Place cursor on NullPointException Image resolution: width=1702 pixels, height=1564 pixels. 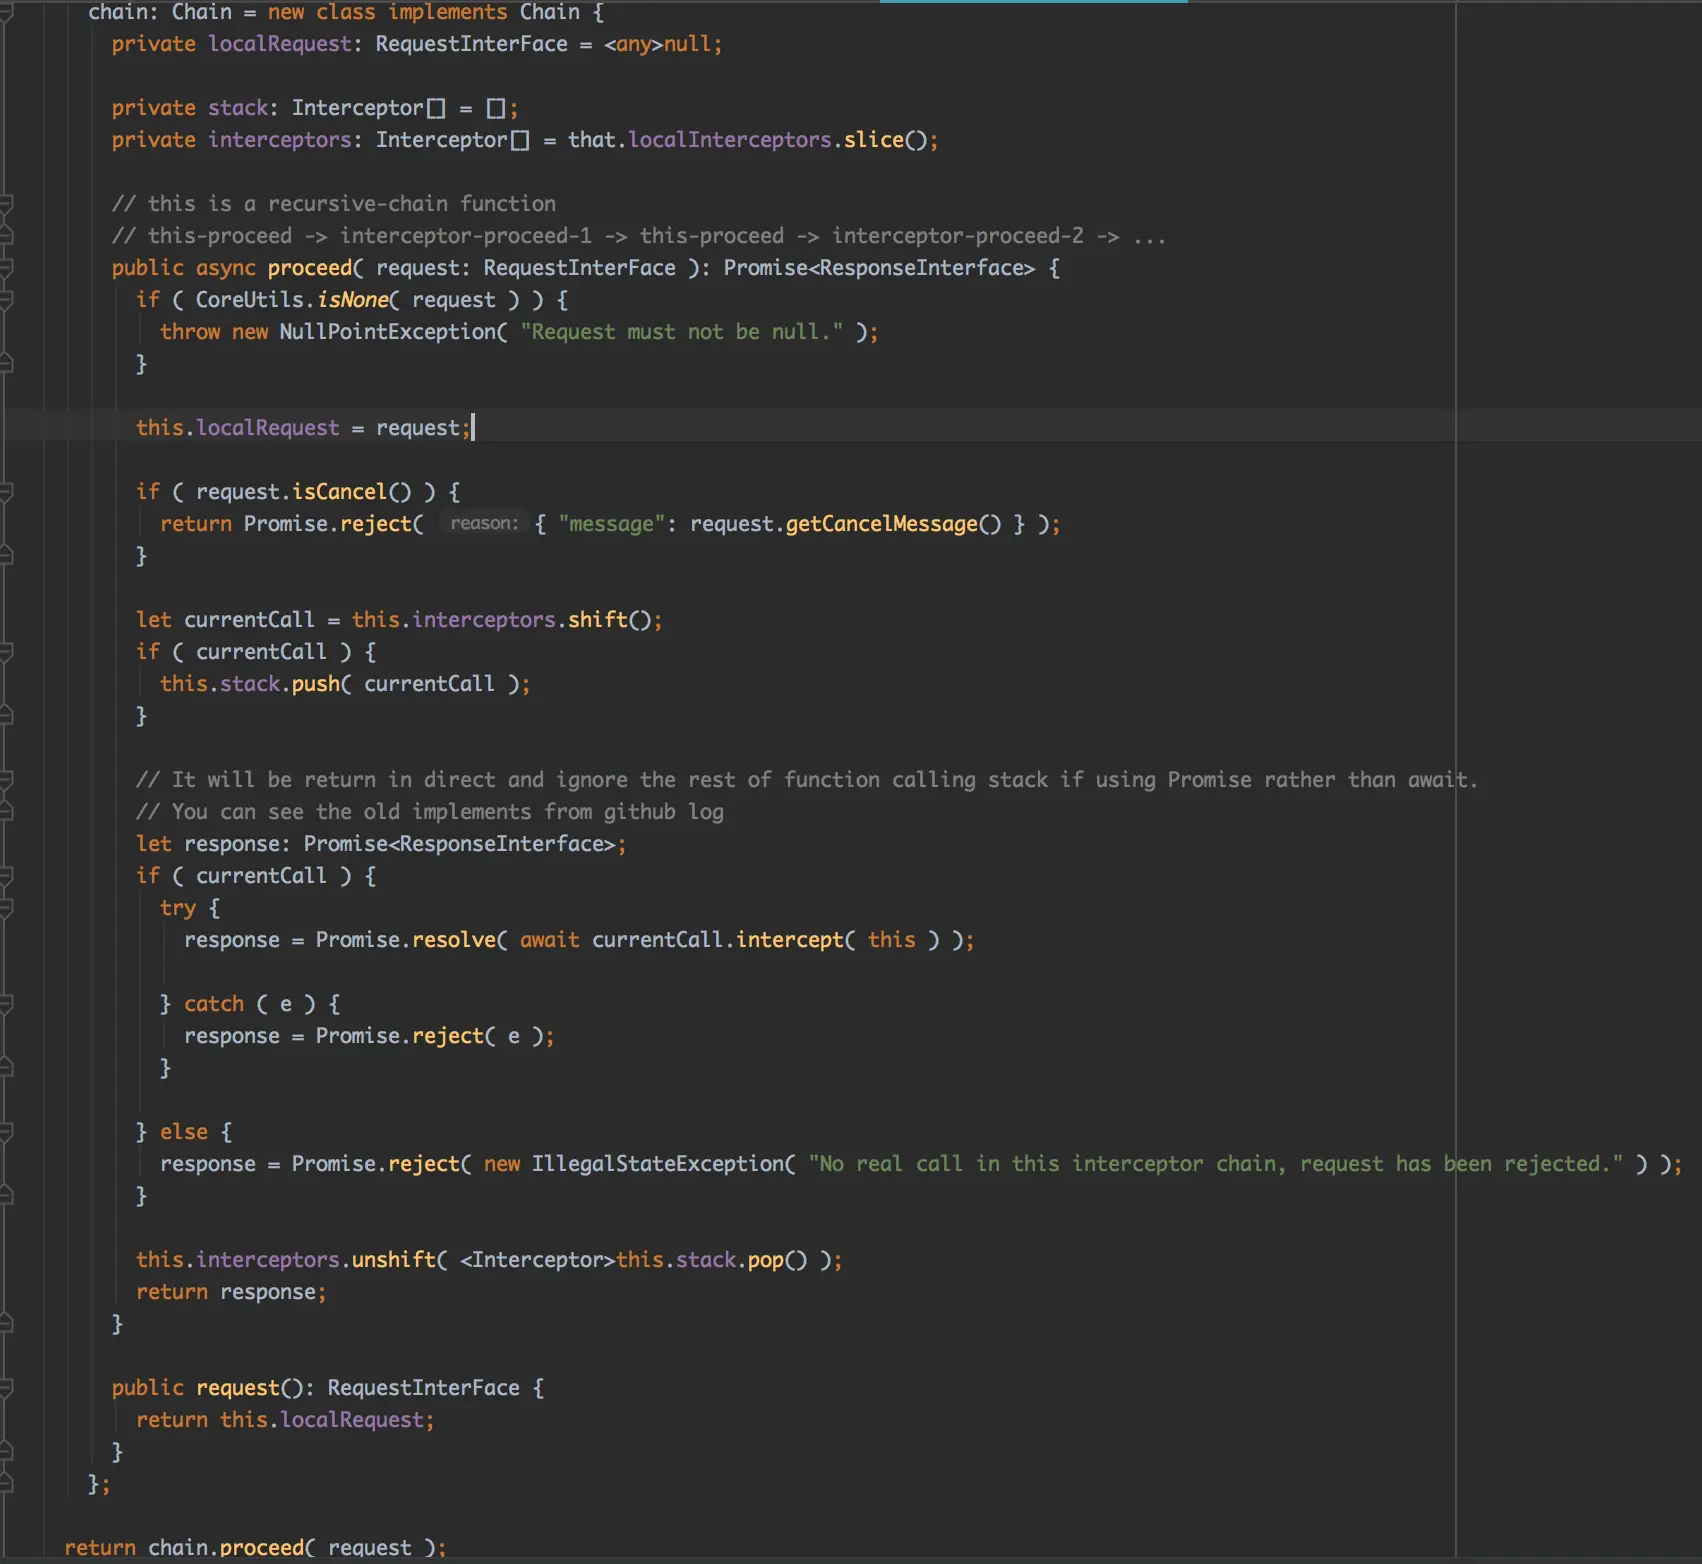point(388,331)
